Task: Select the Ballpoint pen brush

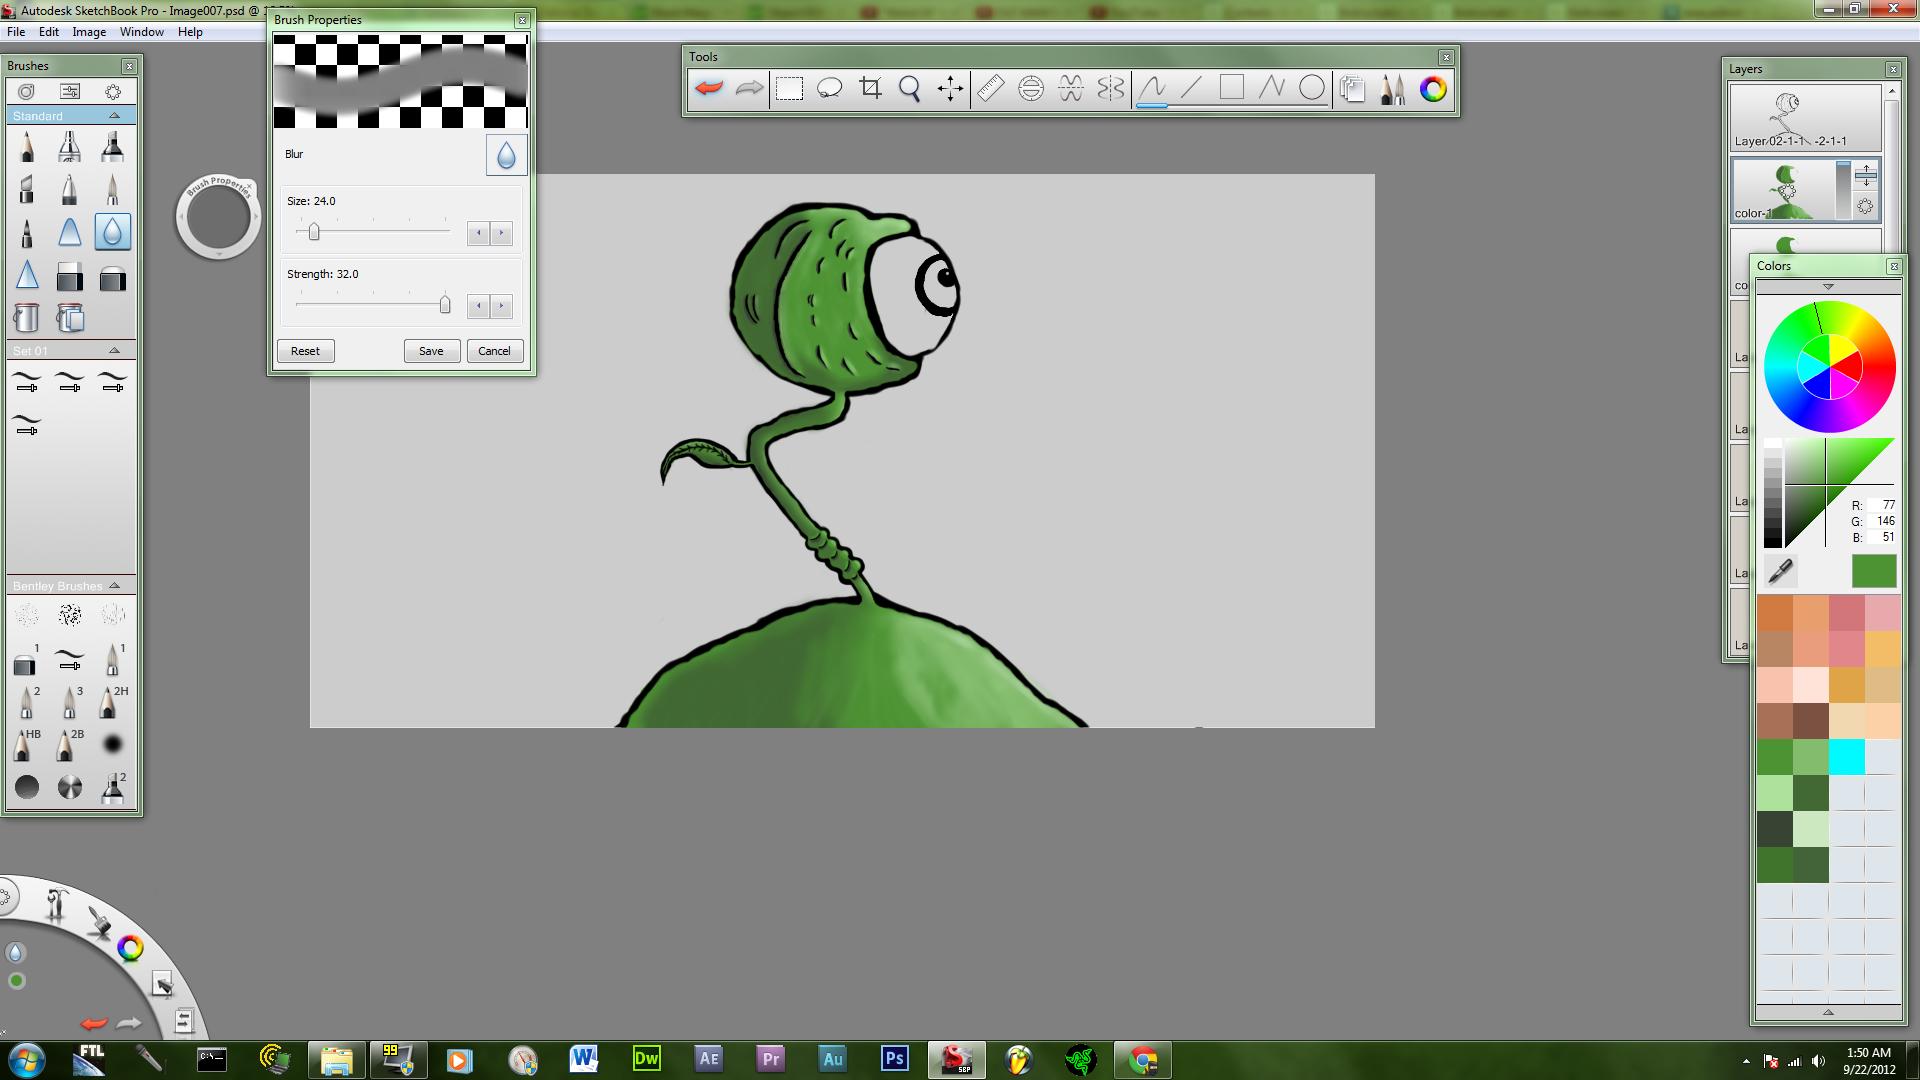Action: tap(69, 189)
